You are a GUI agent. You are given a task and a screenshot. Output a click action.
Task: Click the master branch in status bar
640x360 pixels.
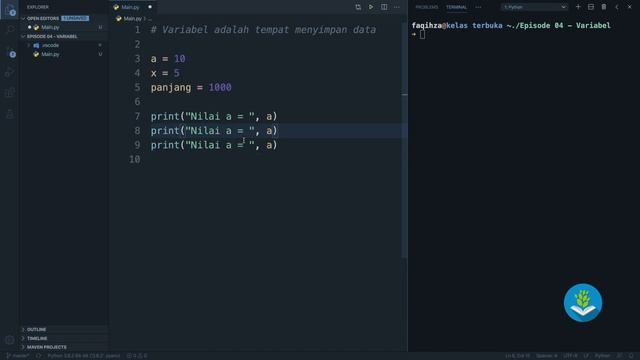click(x=18, y=356)
